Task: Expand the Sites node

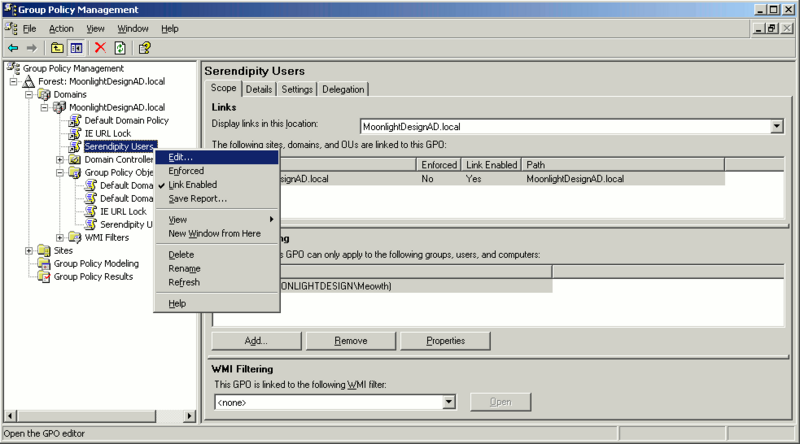Action: tap(29, 251)
